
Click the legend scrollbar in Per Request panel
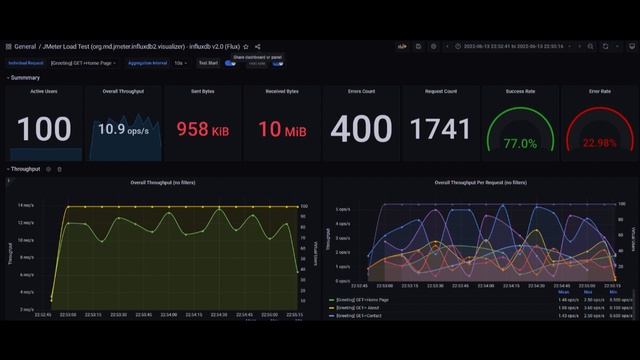click(634, 304)
